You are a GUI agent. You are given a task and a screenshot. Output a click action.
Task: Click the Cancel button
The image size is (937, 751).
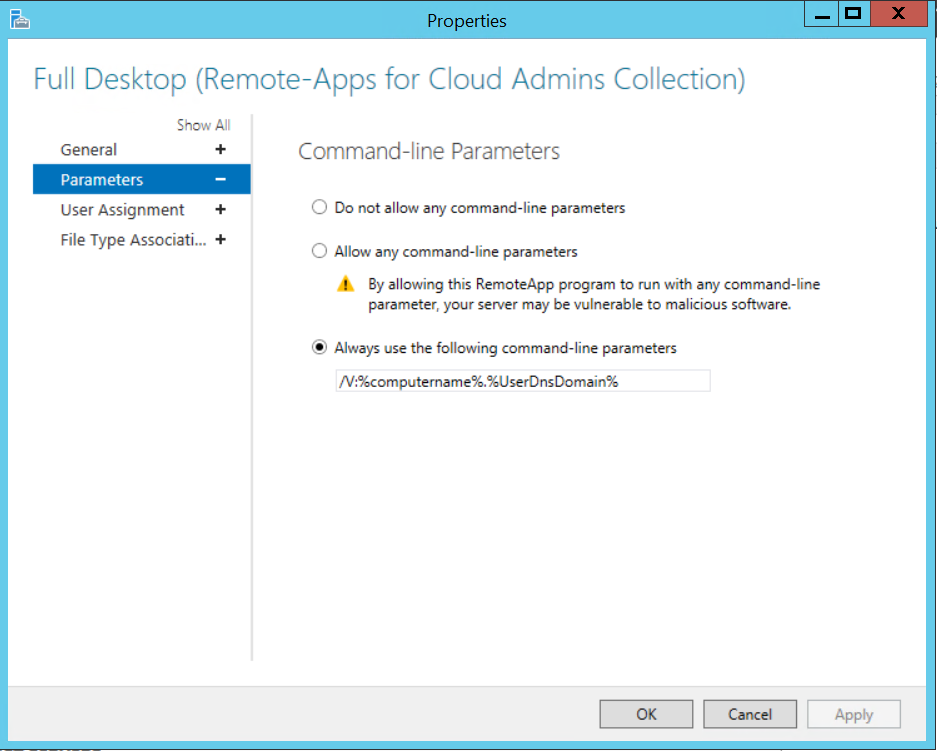749,714
